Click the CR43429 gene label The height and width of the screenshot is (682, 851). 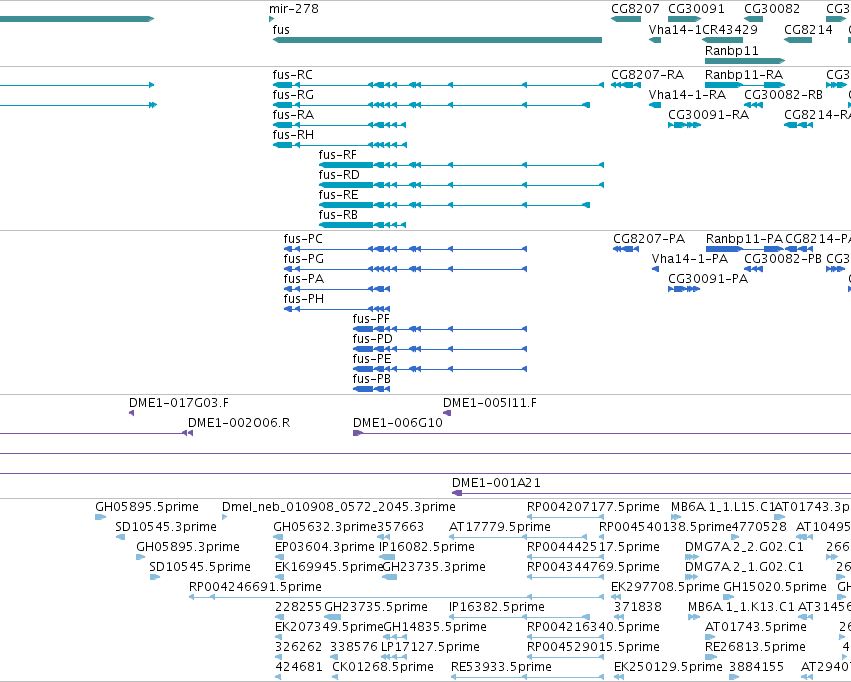pyautogui.click(x=730, y=29)
